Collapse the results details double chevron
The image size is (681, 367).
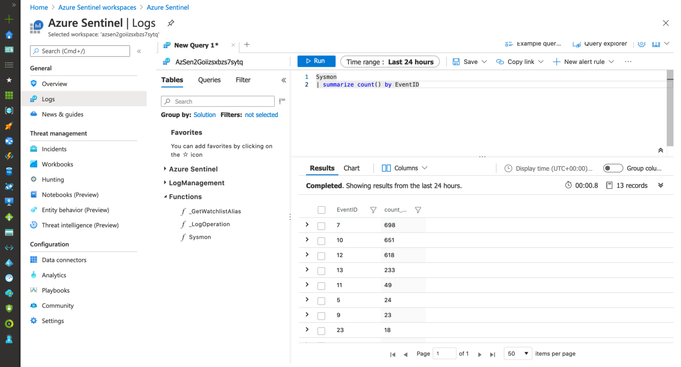[661, 185]
